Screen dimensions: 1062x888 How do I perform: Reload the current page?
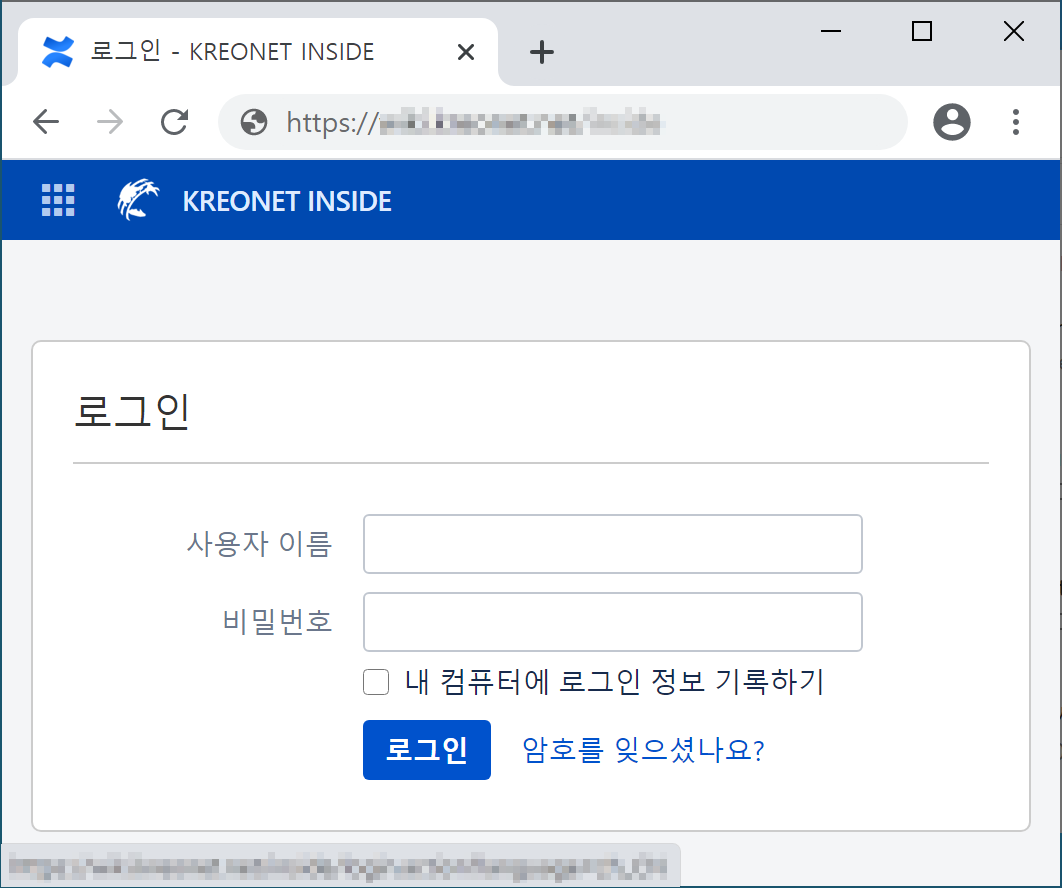coord(175,122)
